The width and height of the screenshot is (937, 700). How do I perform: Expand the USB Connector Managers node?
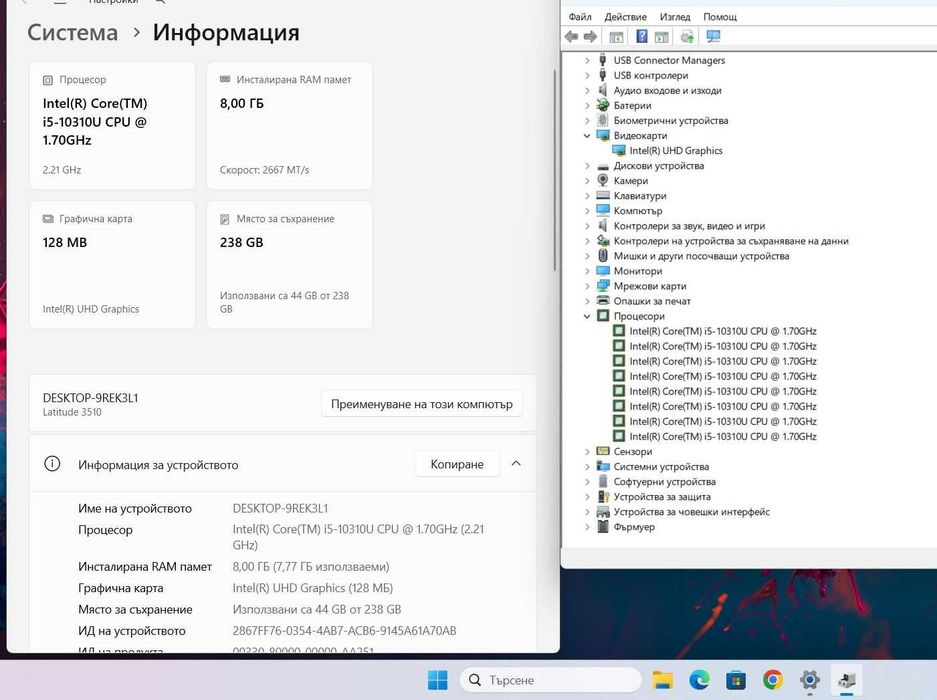pyautogui.click(x=587, y=60)
